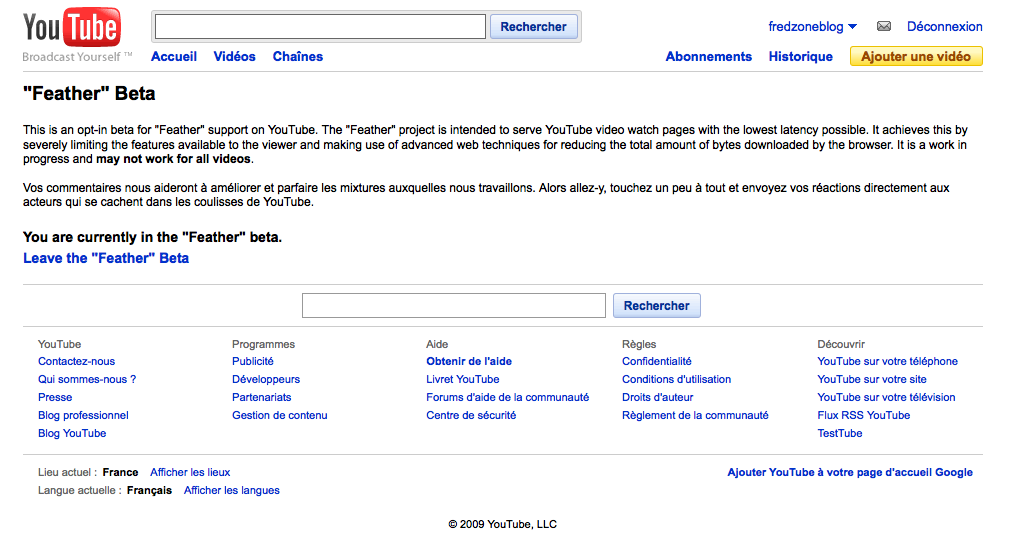The image size is (1009, 558).
Task: Open YouTube sur votre site link
Action: pos(872,380)
